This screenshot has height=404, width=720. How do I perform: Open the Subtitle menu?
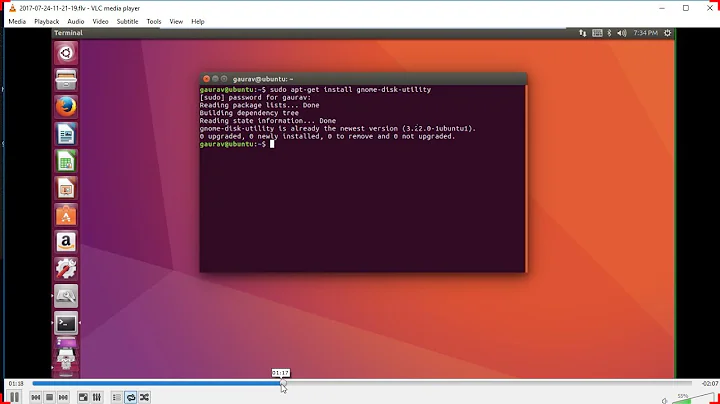[127, 22]
